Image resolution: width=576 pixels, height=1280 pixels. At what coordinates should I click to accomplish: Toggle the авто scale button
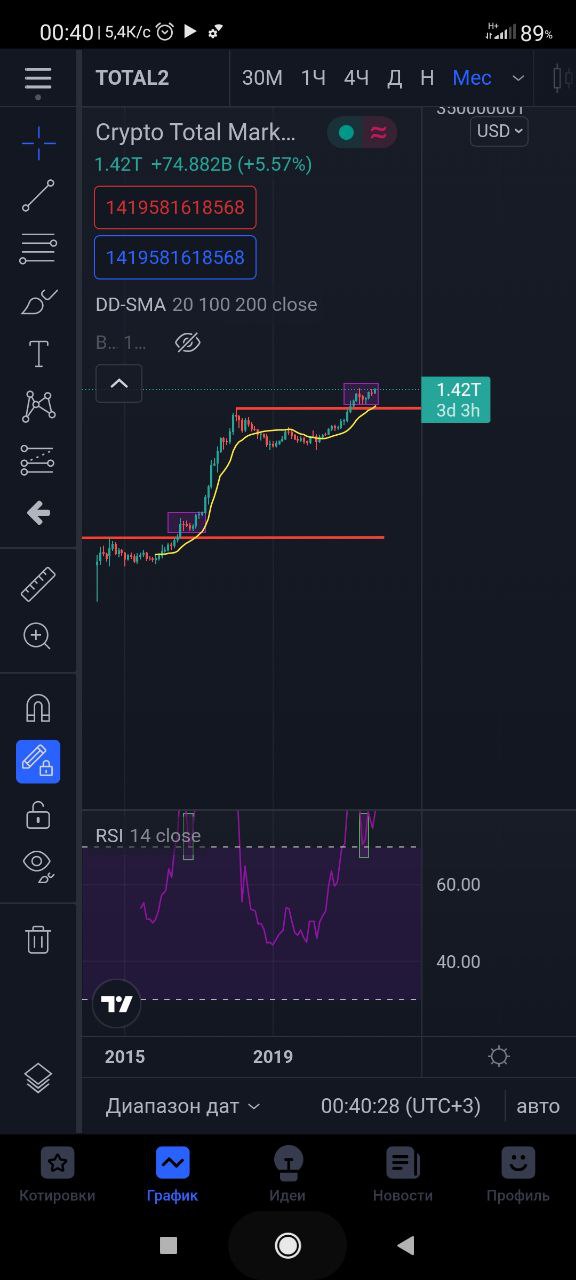(538, 1106)
